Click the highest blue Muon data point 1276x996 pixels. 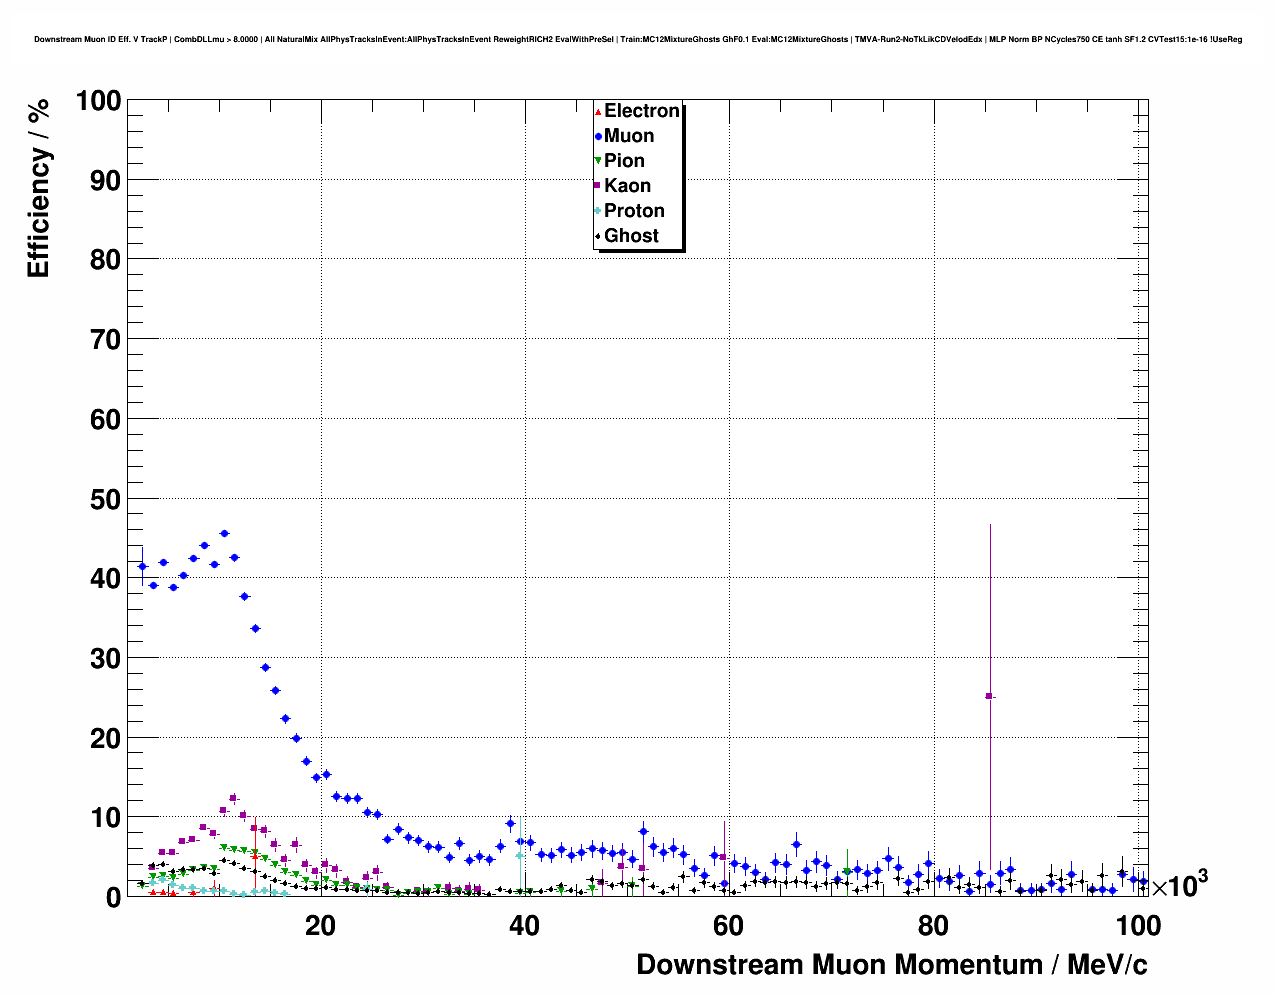point(224,534)
